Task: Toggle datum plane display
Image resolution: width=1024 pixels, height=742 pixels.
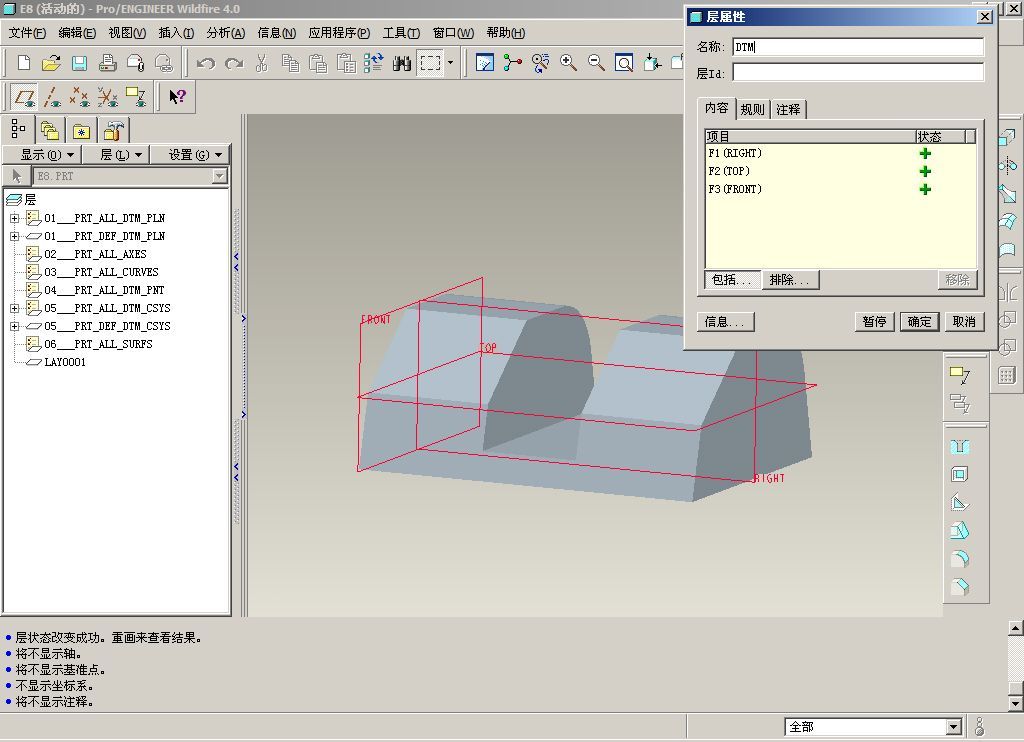Action: coord(24,97)
